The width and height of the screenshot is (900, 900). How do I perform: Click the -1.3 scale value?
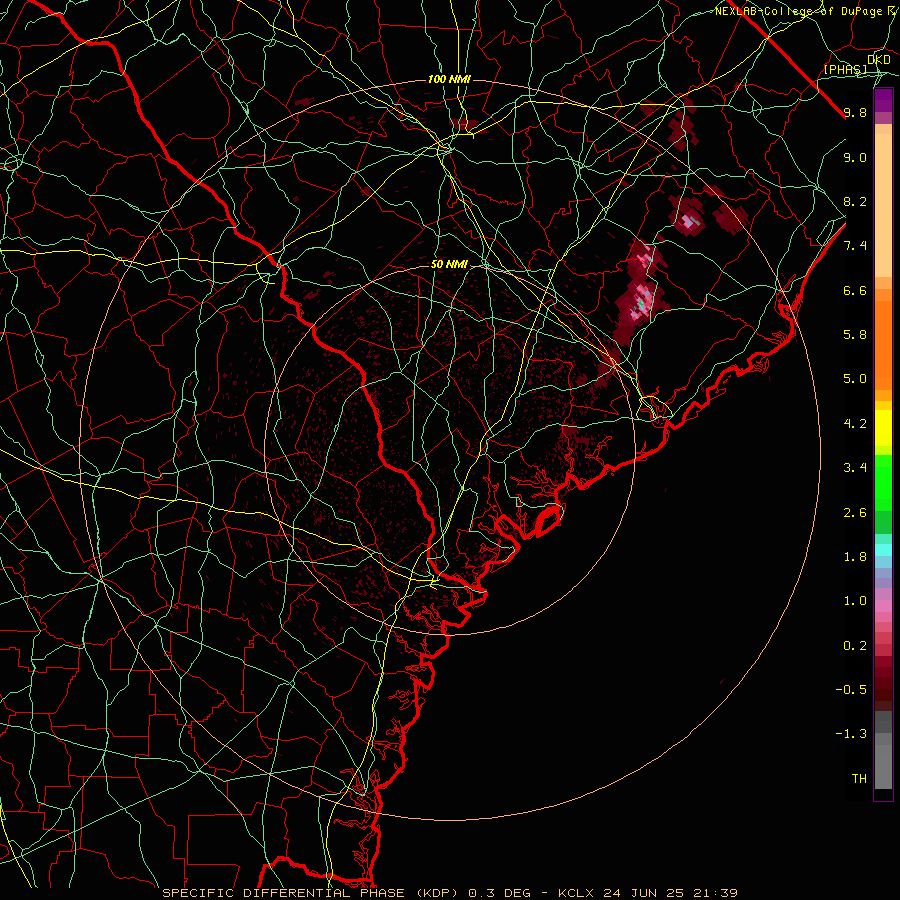(851, 734)
